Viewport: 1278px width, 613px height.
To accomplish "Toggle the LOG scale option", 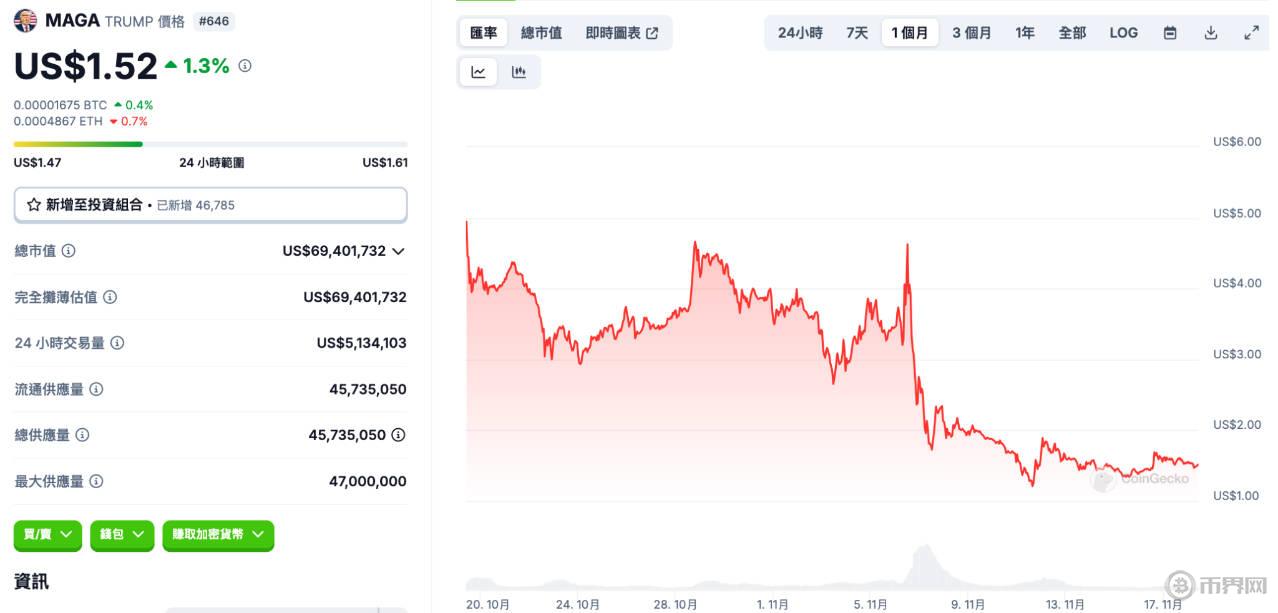I will click(x=1123, y=33).
